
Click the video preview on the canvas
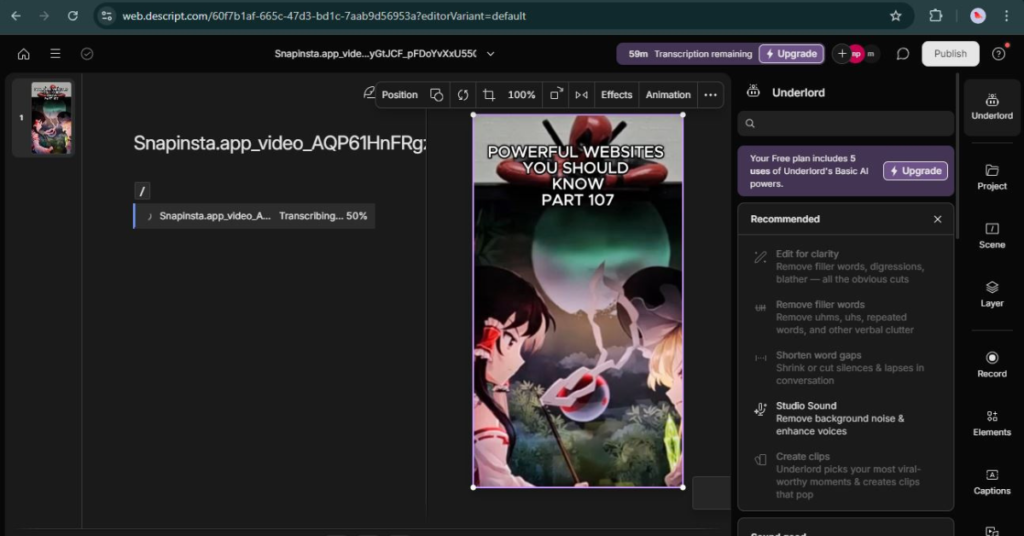tap(578, 301)
